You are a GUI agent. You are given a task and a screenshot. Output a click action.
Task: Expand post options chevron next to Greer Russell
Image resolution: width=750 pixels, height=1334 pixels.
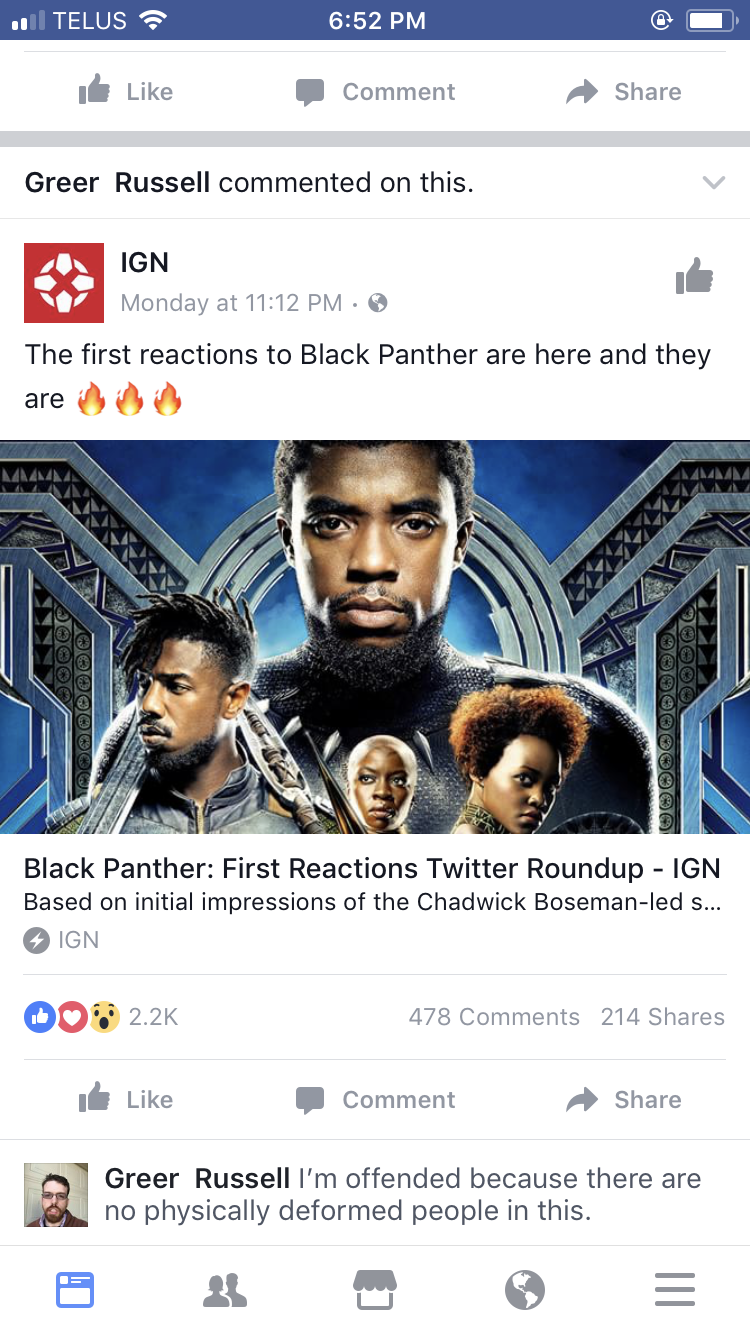[713, 183]
